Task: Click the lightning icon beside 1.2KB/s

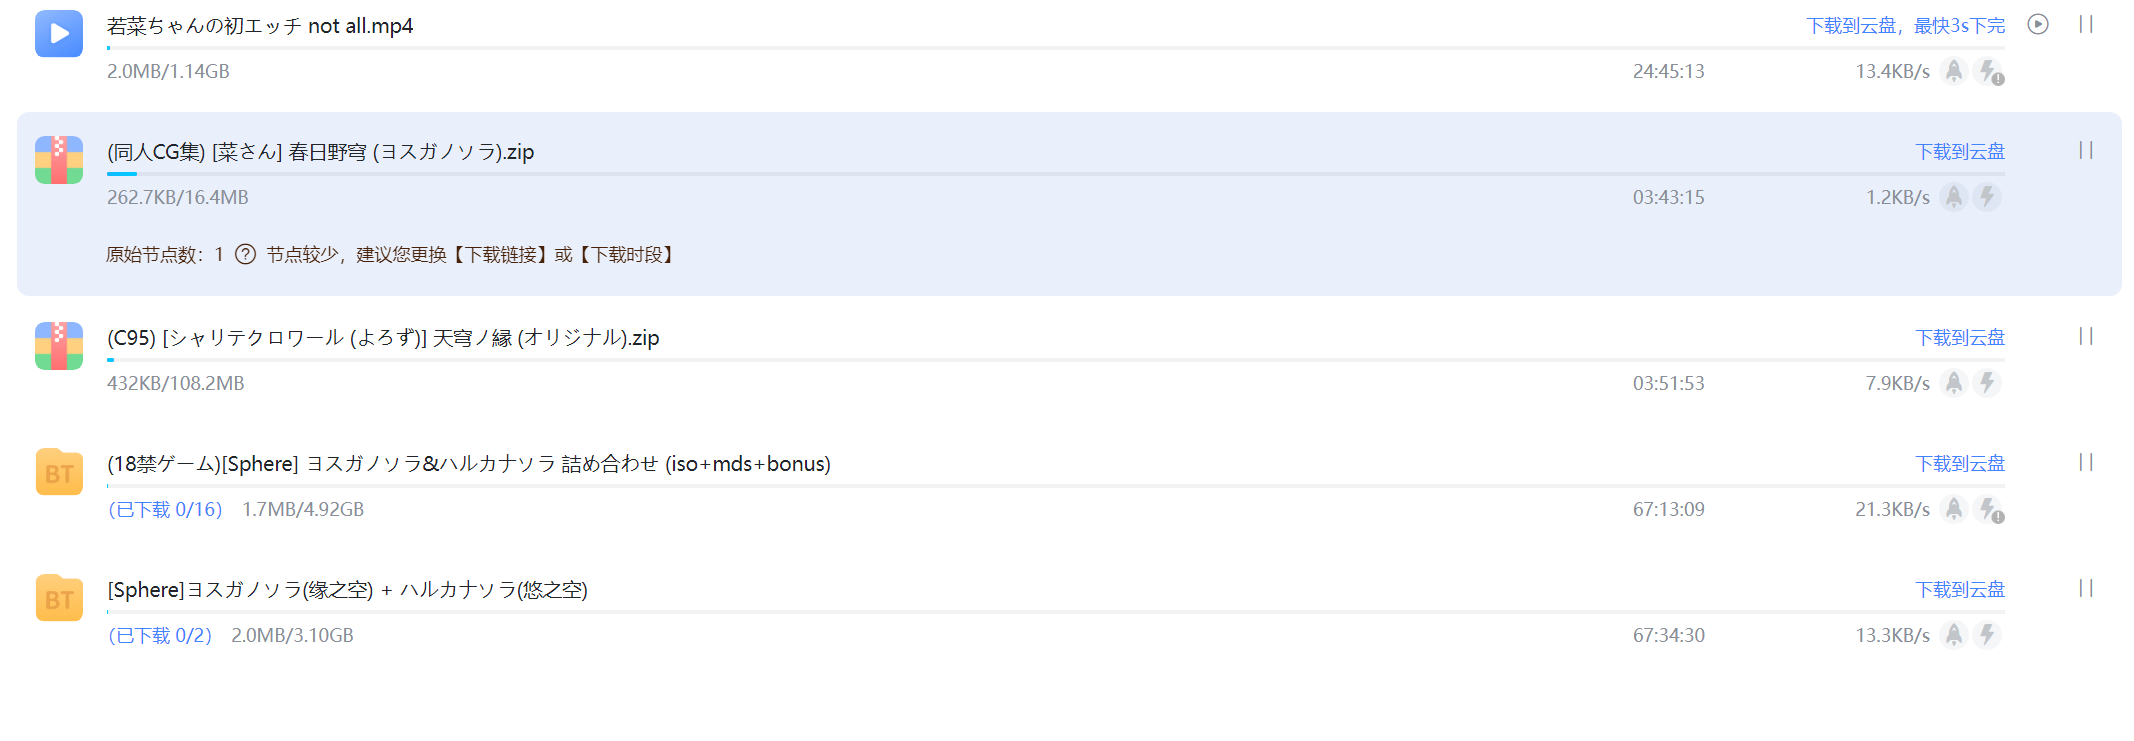Action: pos(1987,197)
